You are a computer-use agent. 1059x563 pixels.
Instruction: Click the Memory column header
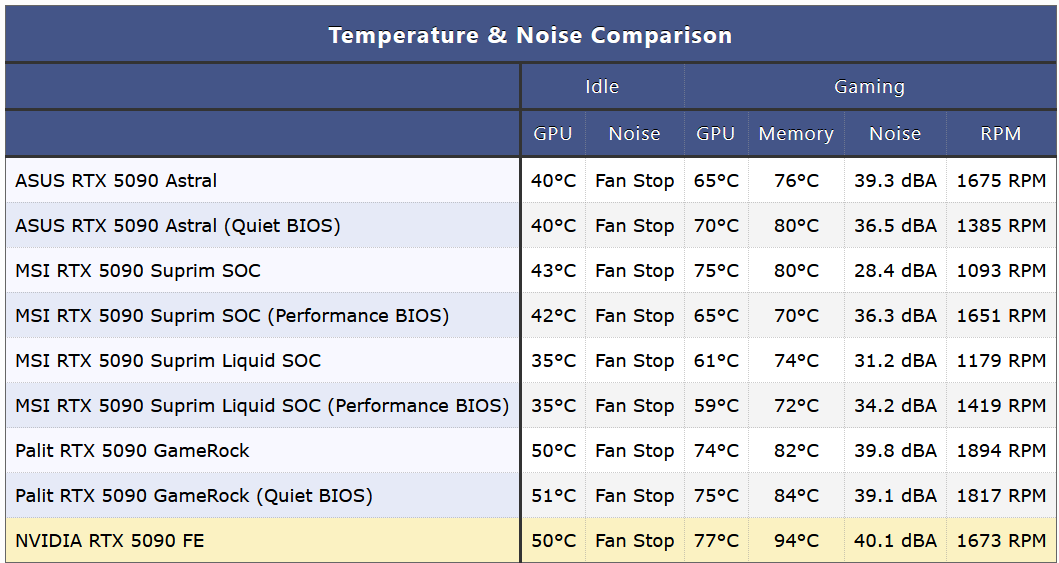tap(795, 134)
